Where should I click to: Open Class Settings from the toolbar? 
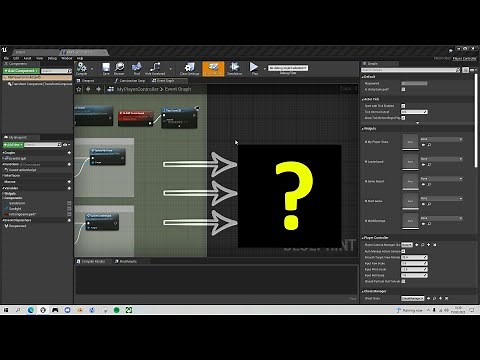click(189, 68)
